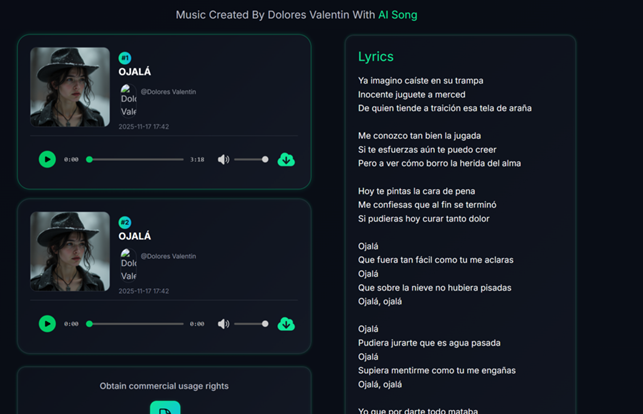Image resolution: width=643 pixels, height=414 pixels.
Task: Click the commercial usage rights icon
Action: pos(165,408)
